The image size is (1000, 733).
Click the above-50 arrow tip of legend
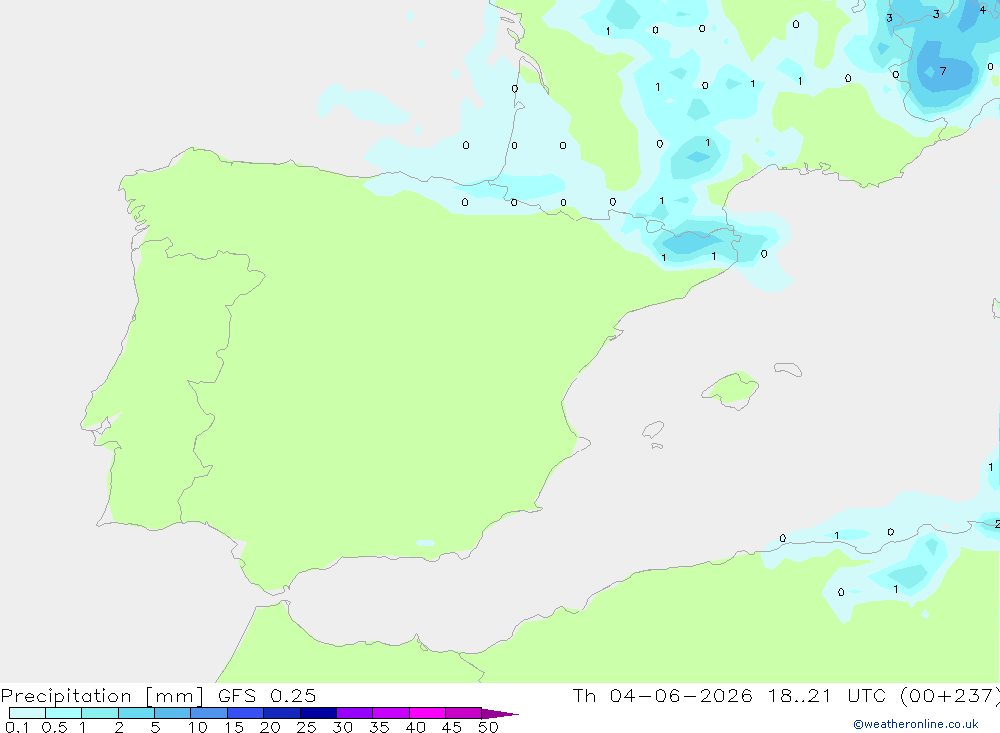500,713
